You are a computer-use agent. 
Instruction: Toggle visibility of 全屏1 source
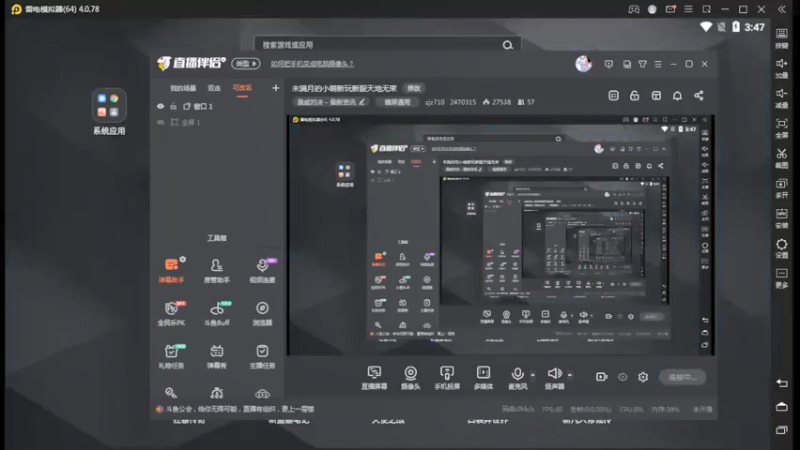[x=161, y=122]
